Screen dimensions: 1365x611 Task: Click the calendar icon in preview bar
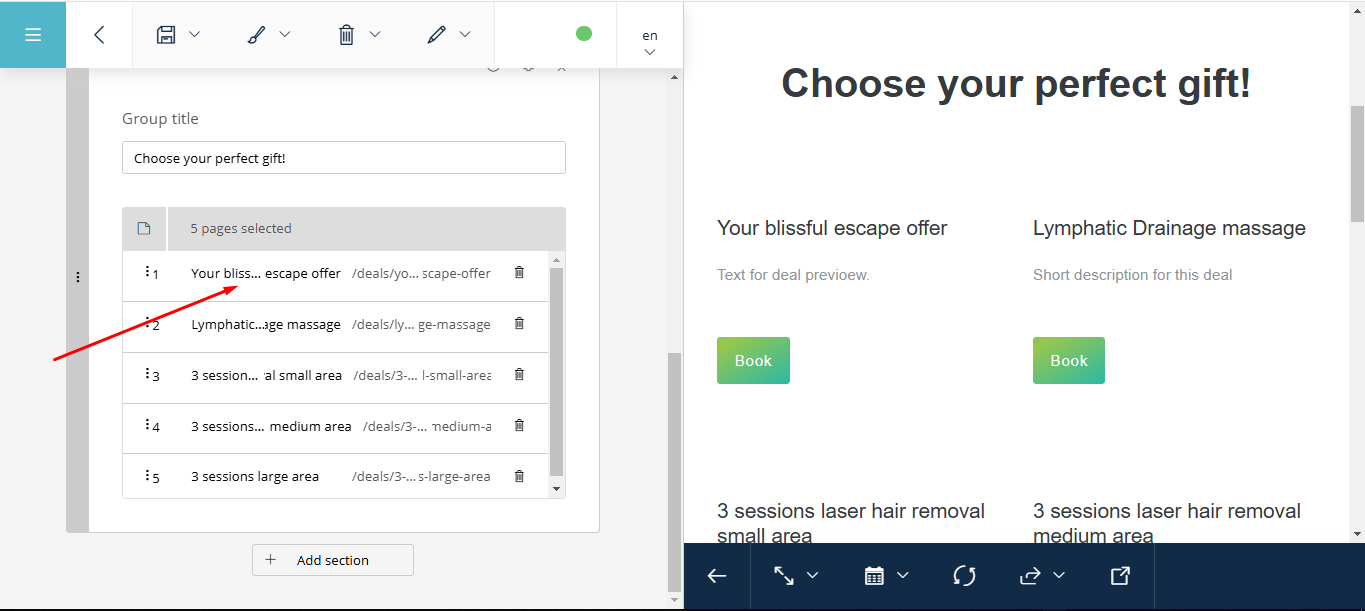[874, 576]
